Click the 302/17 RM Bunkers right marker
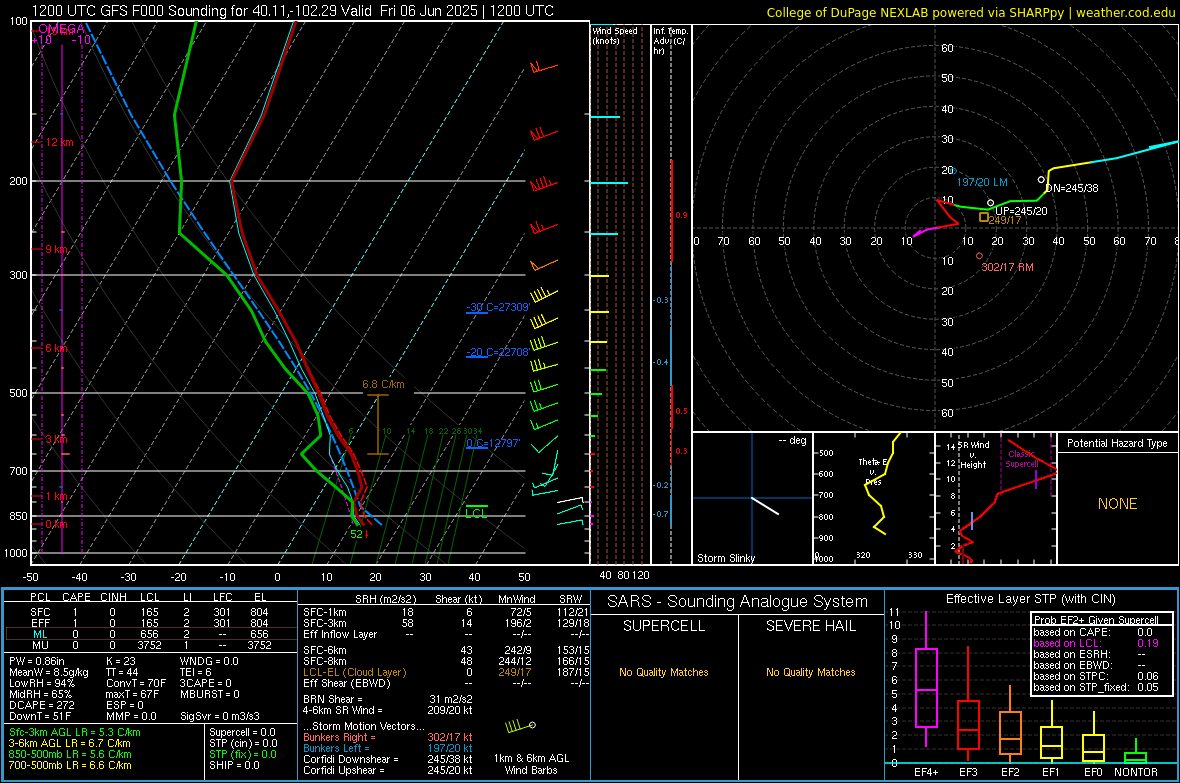The image size is (1180, 783). click(979, 256)
